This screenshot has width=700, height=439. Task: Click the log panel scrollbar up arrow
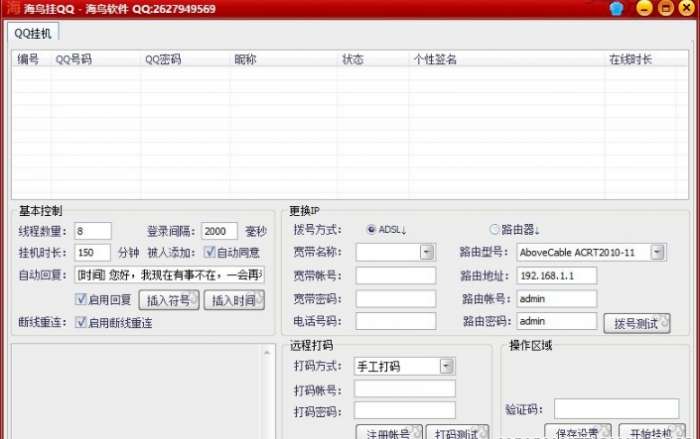(267, 353)
